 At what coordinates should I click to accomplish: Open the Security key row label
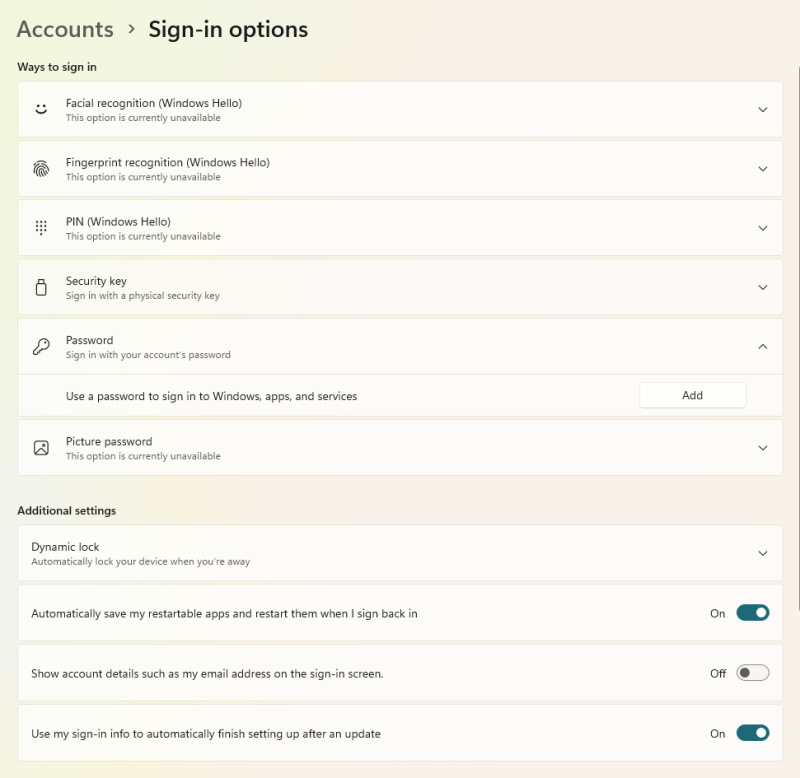(96, 281)
